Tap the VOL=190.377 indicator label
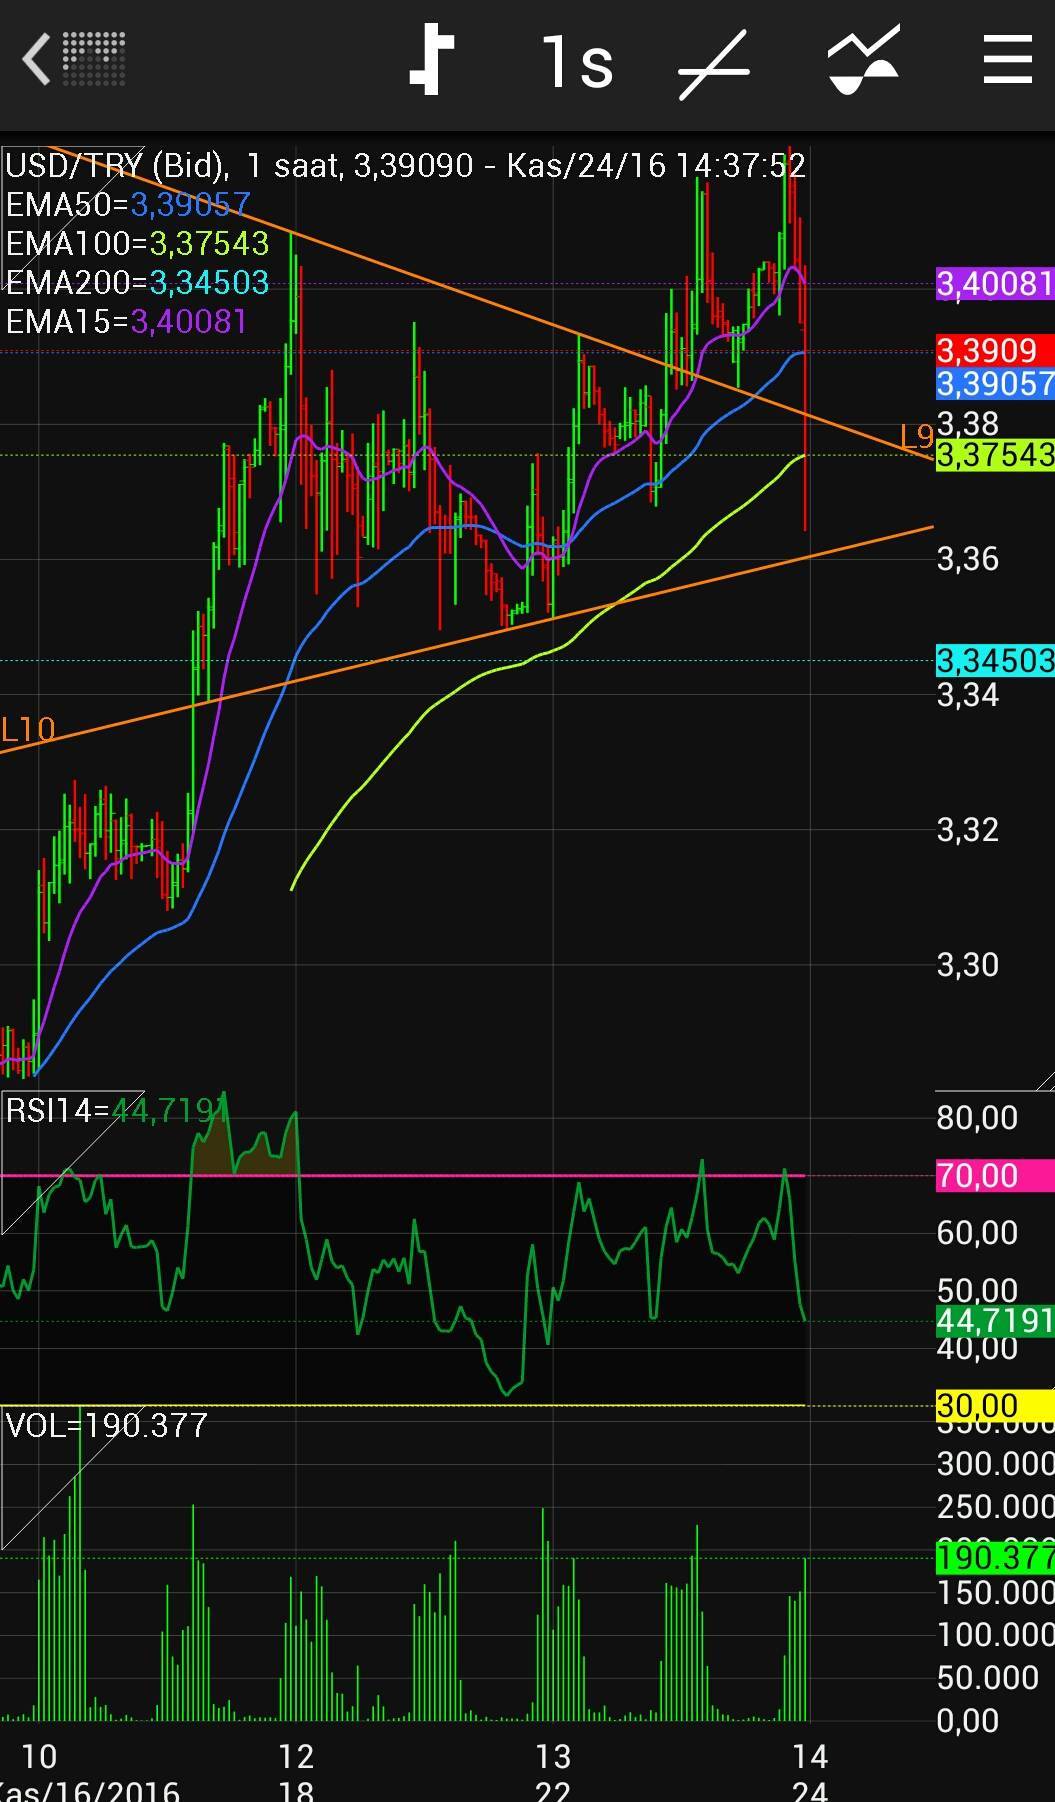Viewport: 1055px width, 1802px height. click(x=107, y=1425)
